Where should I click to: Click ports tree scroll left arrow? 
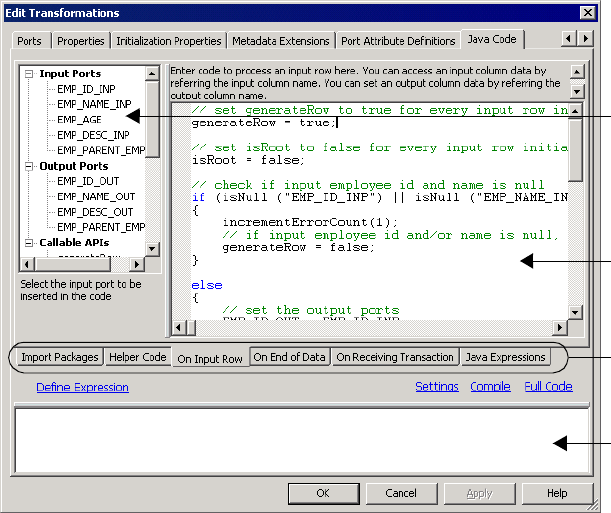tap(26, 264)
